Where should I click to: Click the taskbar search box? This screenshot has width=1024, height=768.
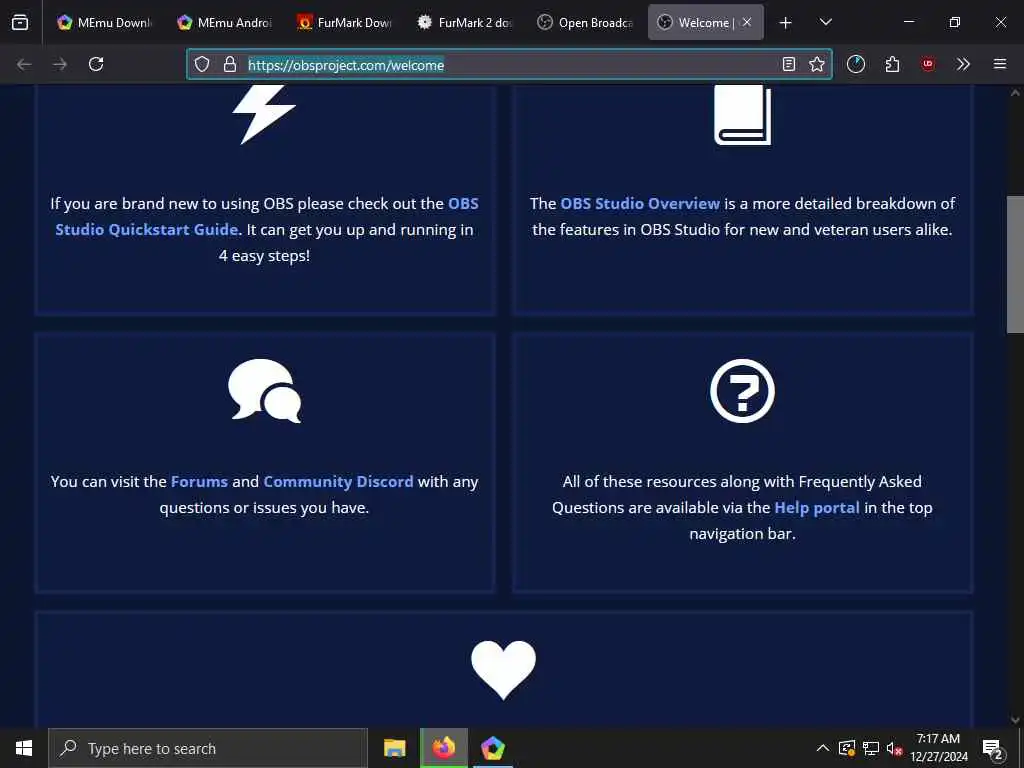point(208,748)
